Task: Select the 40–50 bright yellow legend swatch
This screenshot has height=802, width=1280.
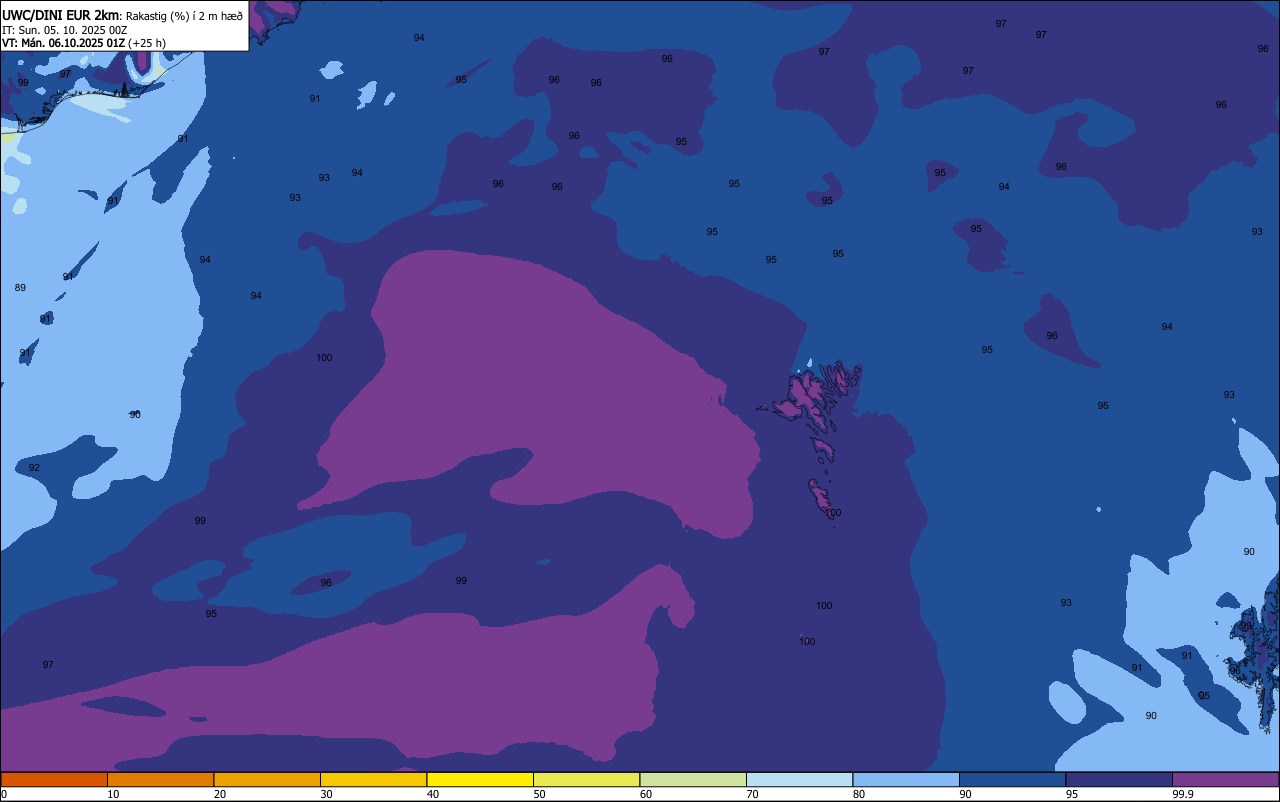Action: (x=480, y=779)
